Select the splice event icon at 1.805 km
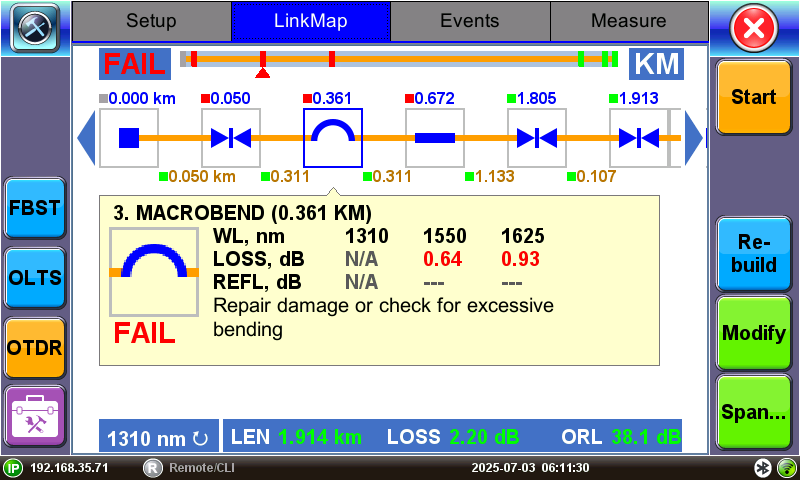800x480 pixels. [537, 138]
